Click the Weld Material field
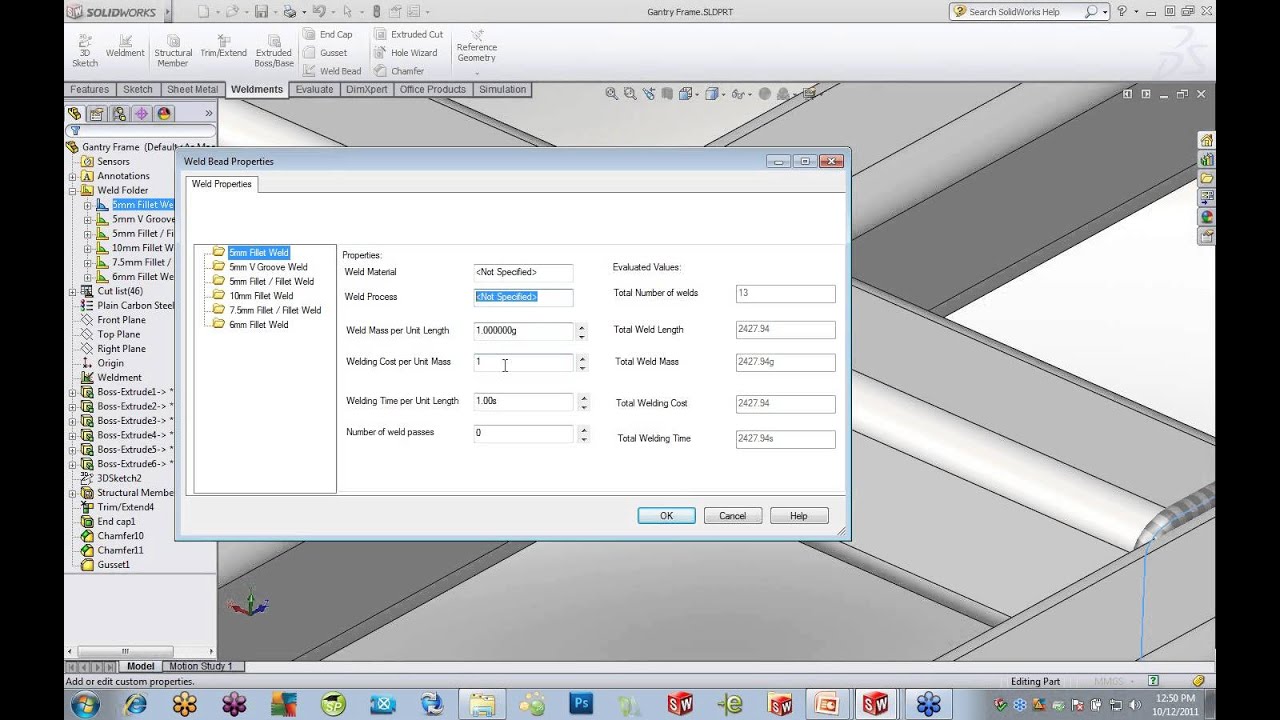This screenshot has height=720, width=1280. point(523,272)
